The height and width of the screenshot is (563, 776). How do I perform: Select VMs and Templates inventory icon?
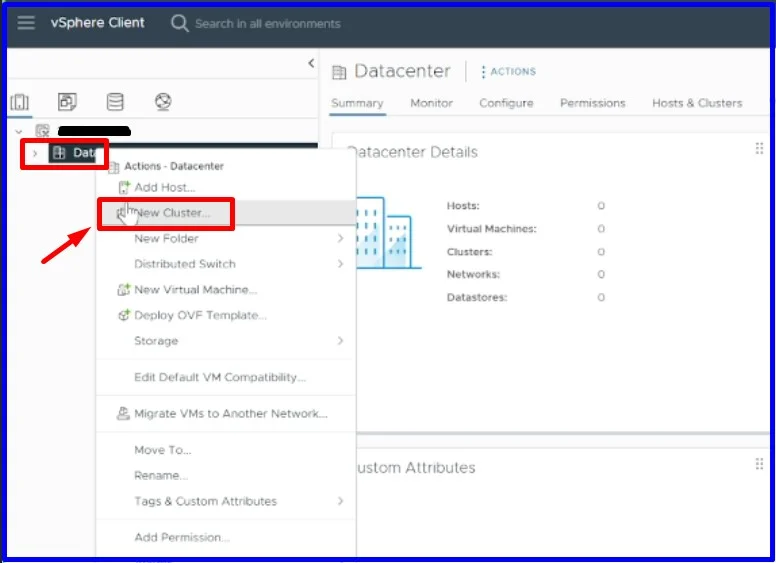point(67,102)
